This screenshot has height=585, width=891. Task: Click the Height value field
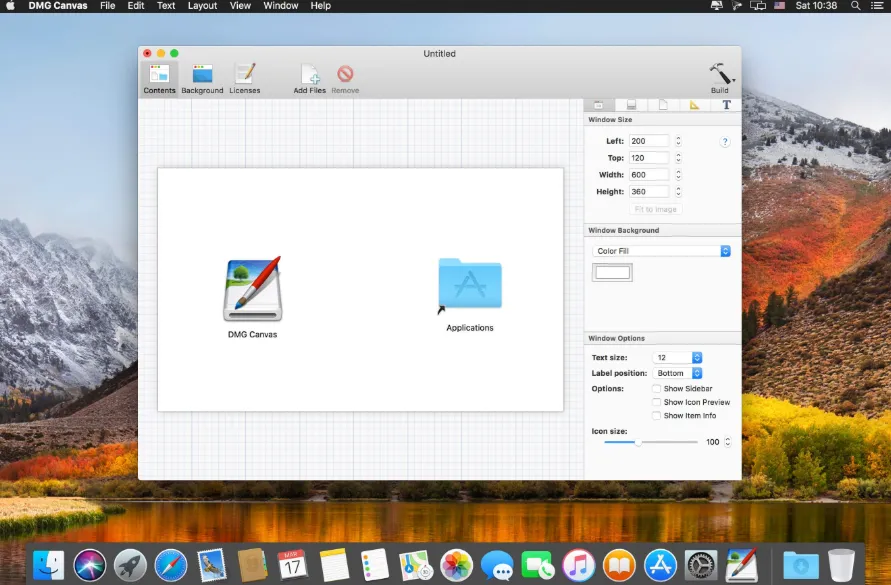tap(649, 192)
